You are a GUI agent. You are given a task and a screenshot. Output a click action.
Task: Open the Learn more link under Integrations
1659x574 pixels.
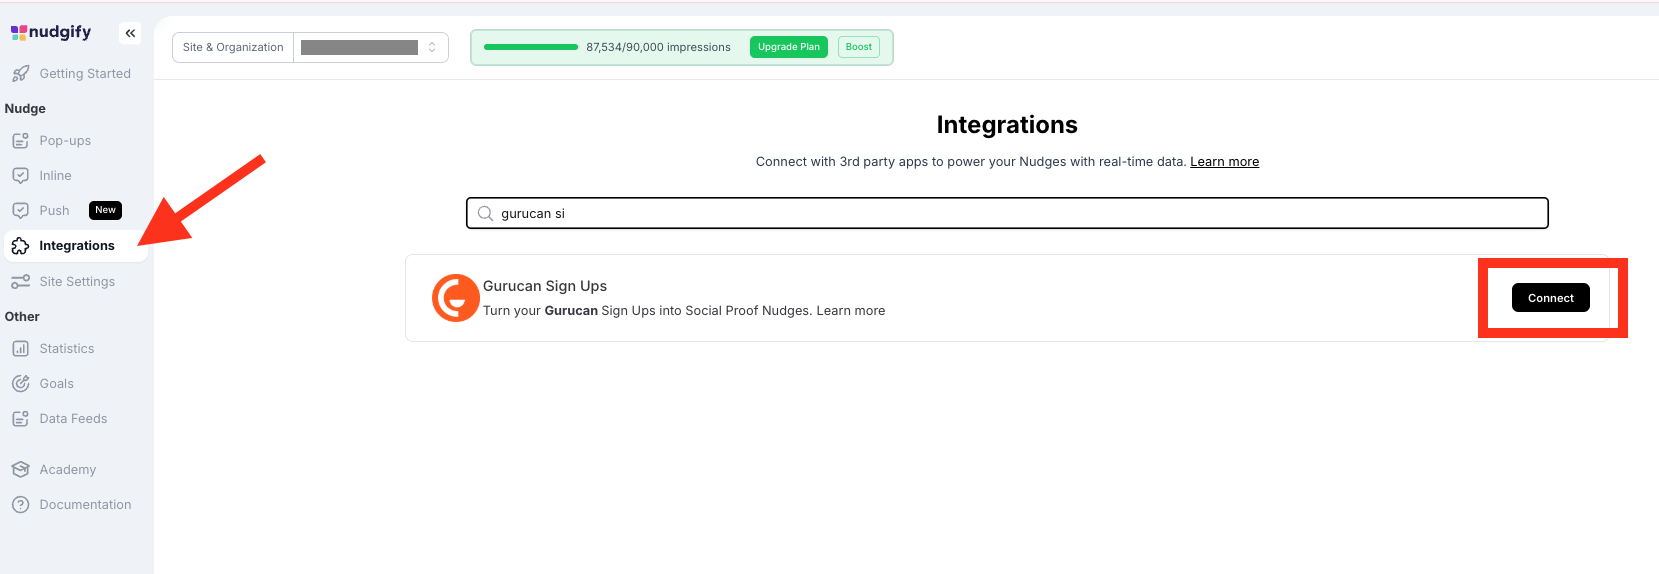(x=1224, y=162)
